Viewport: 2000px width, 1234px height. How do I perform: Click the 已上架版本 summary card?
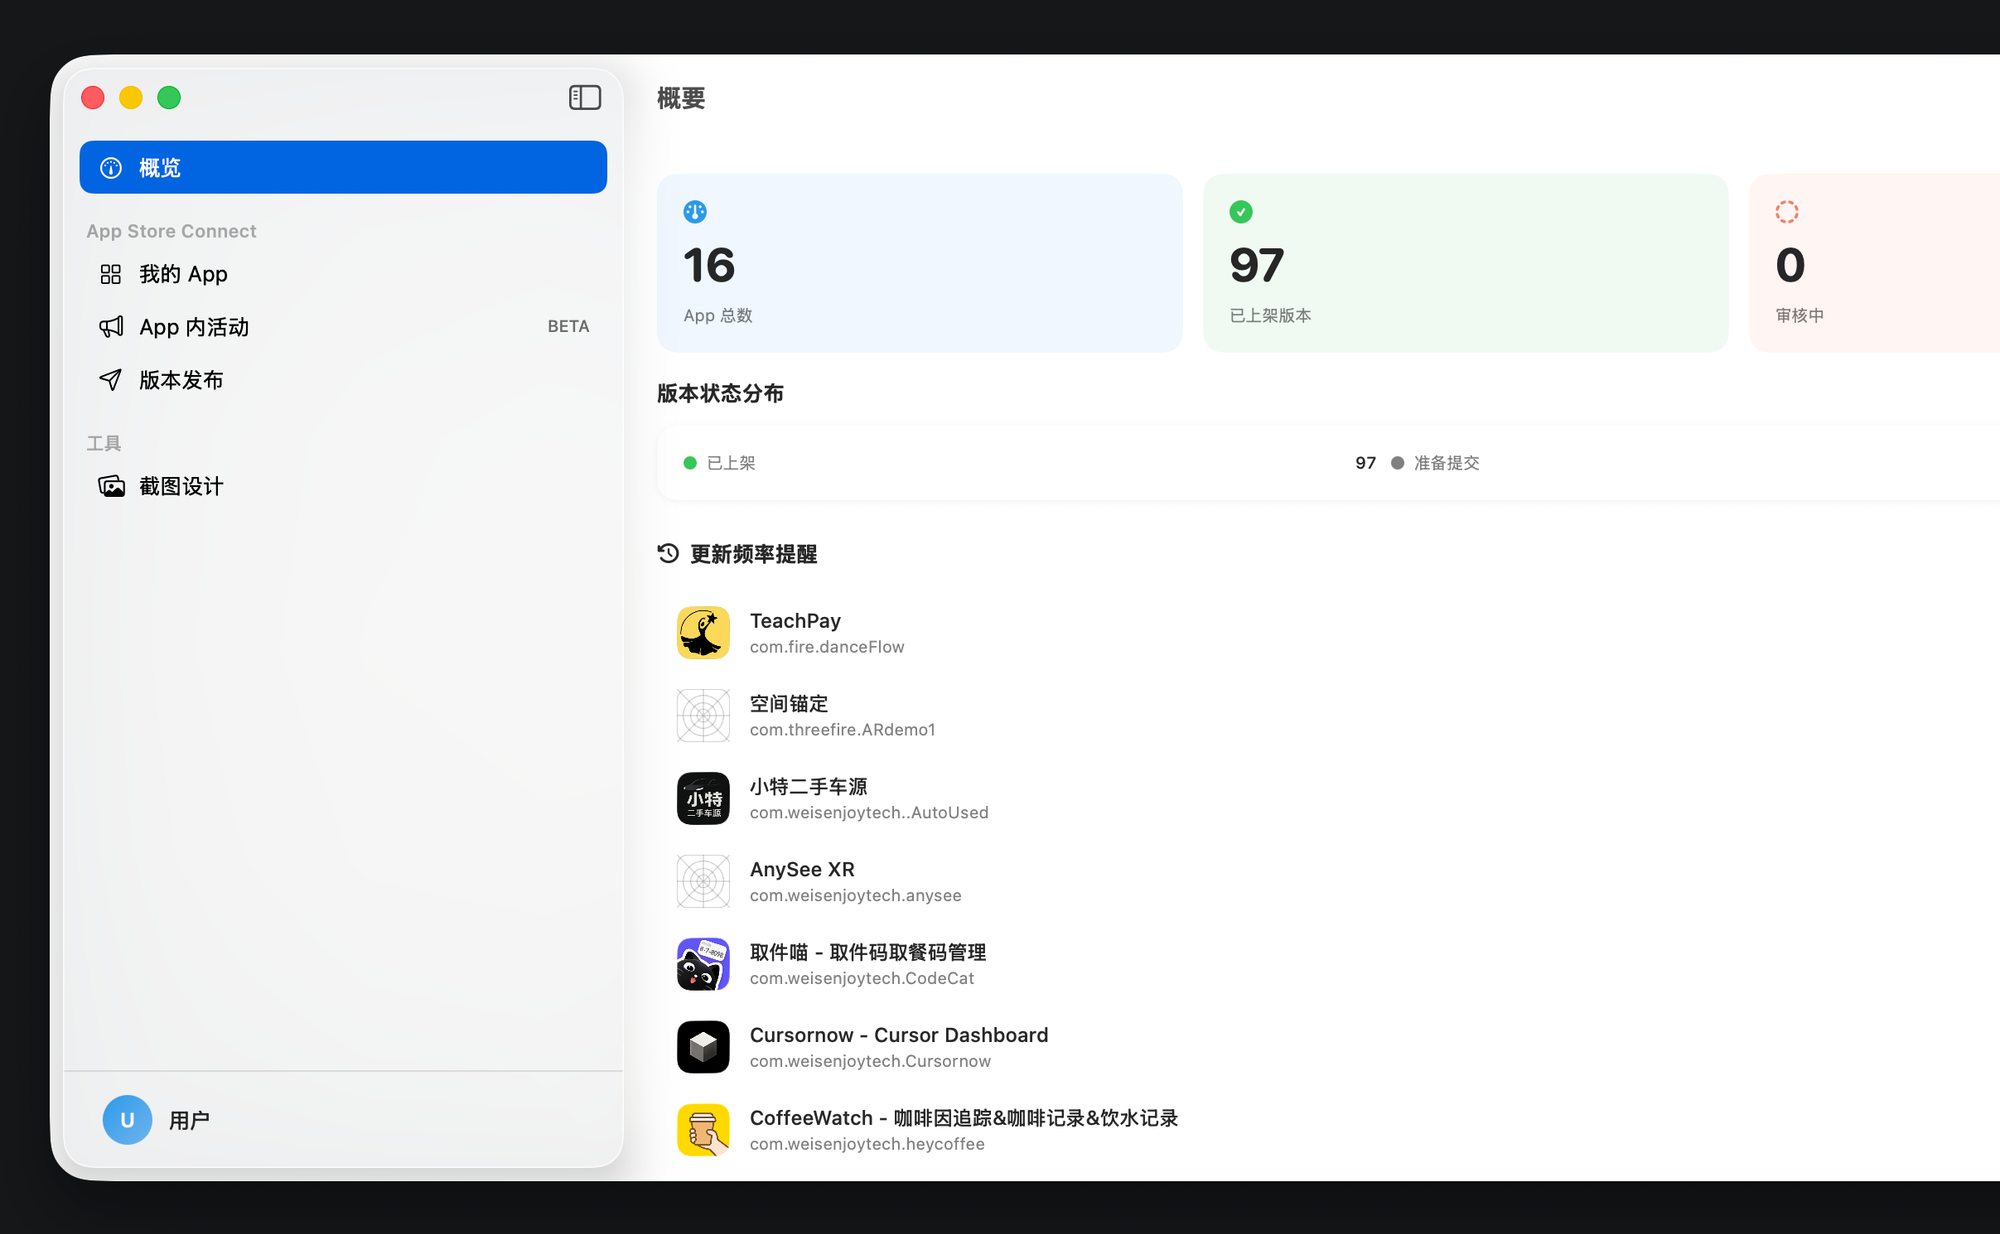point(1465,263)
